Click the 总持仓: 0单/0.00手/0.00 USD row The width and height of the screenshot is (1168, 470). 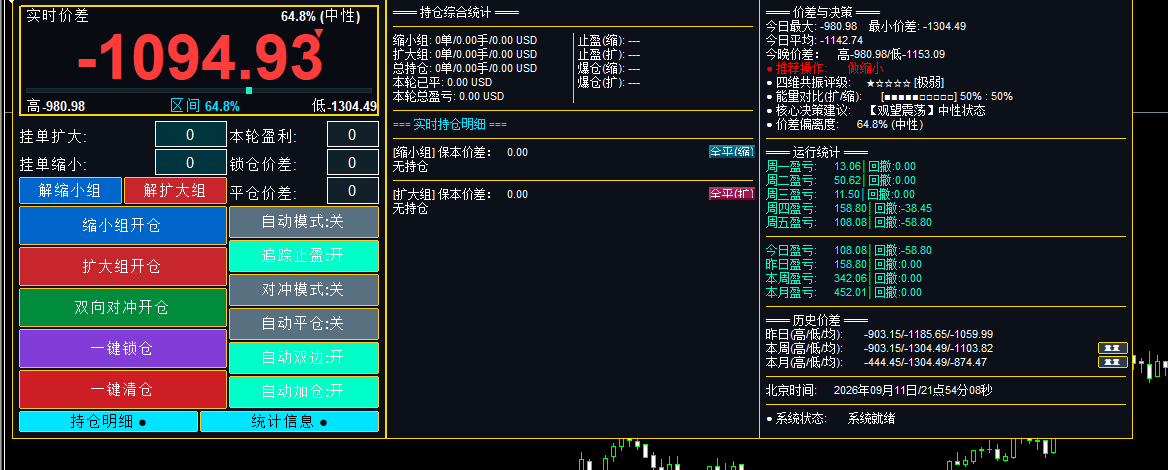click(x=465, y=68)
